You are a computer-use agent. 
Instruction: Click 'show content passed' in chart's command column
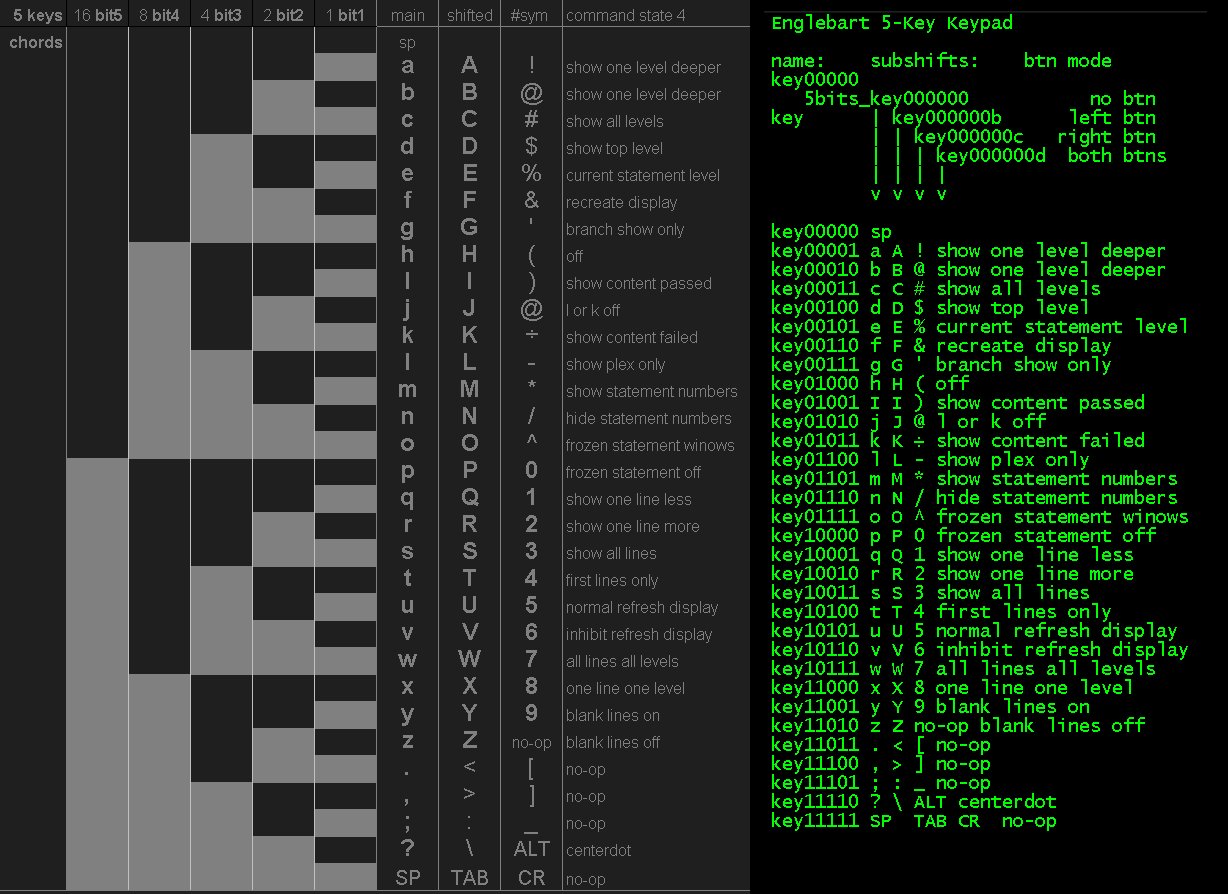(x=638, y=283)
